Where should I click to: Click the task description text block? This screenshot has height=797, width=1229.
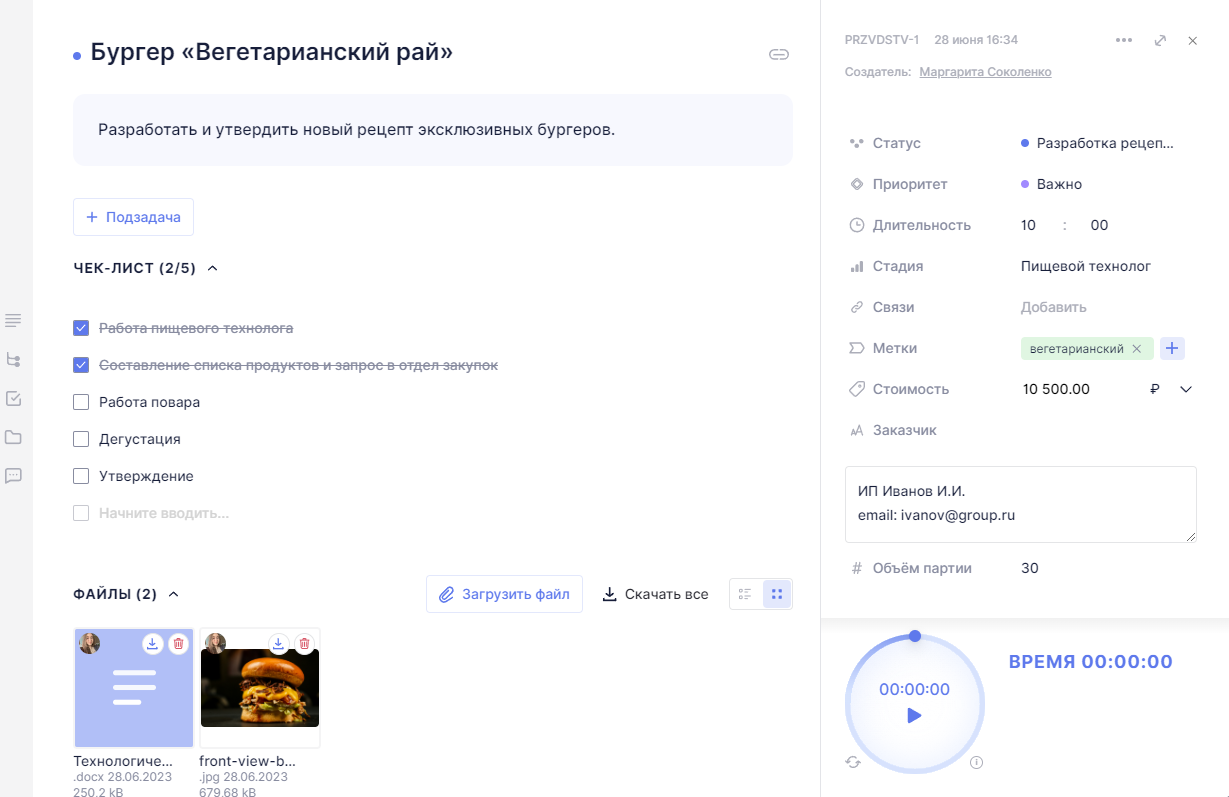click(433, 130)
